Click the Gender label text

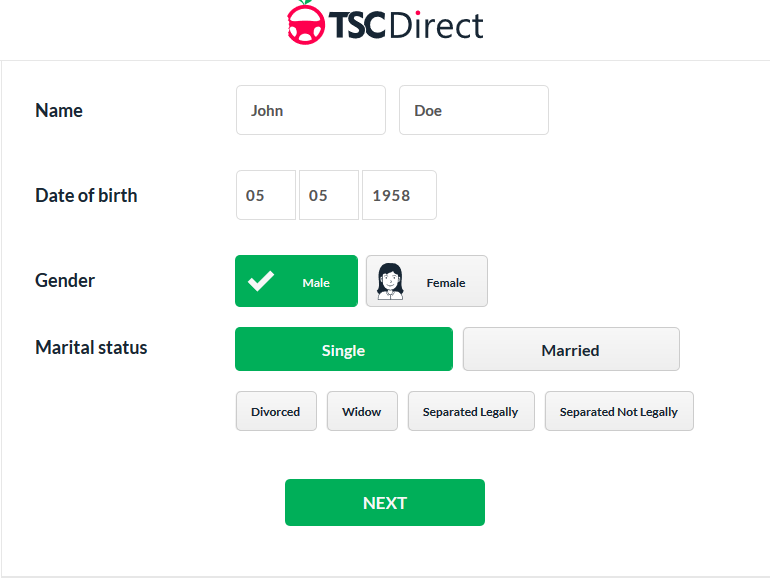[65, 280]
